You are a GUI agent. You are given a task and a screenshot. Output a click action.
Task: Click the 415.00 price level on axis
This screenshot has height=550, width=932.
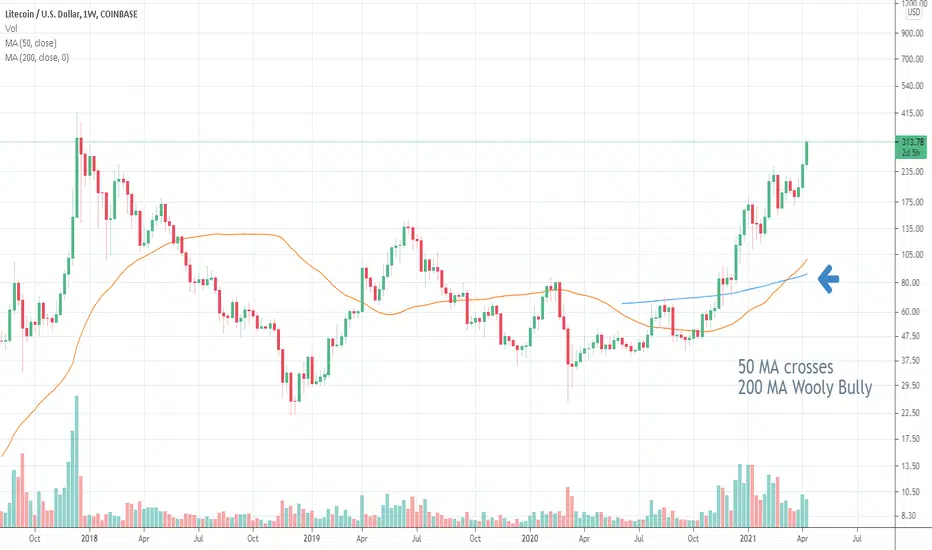(912, 113)
